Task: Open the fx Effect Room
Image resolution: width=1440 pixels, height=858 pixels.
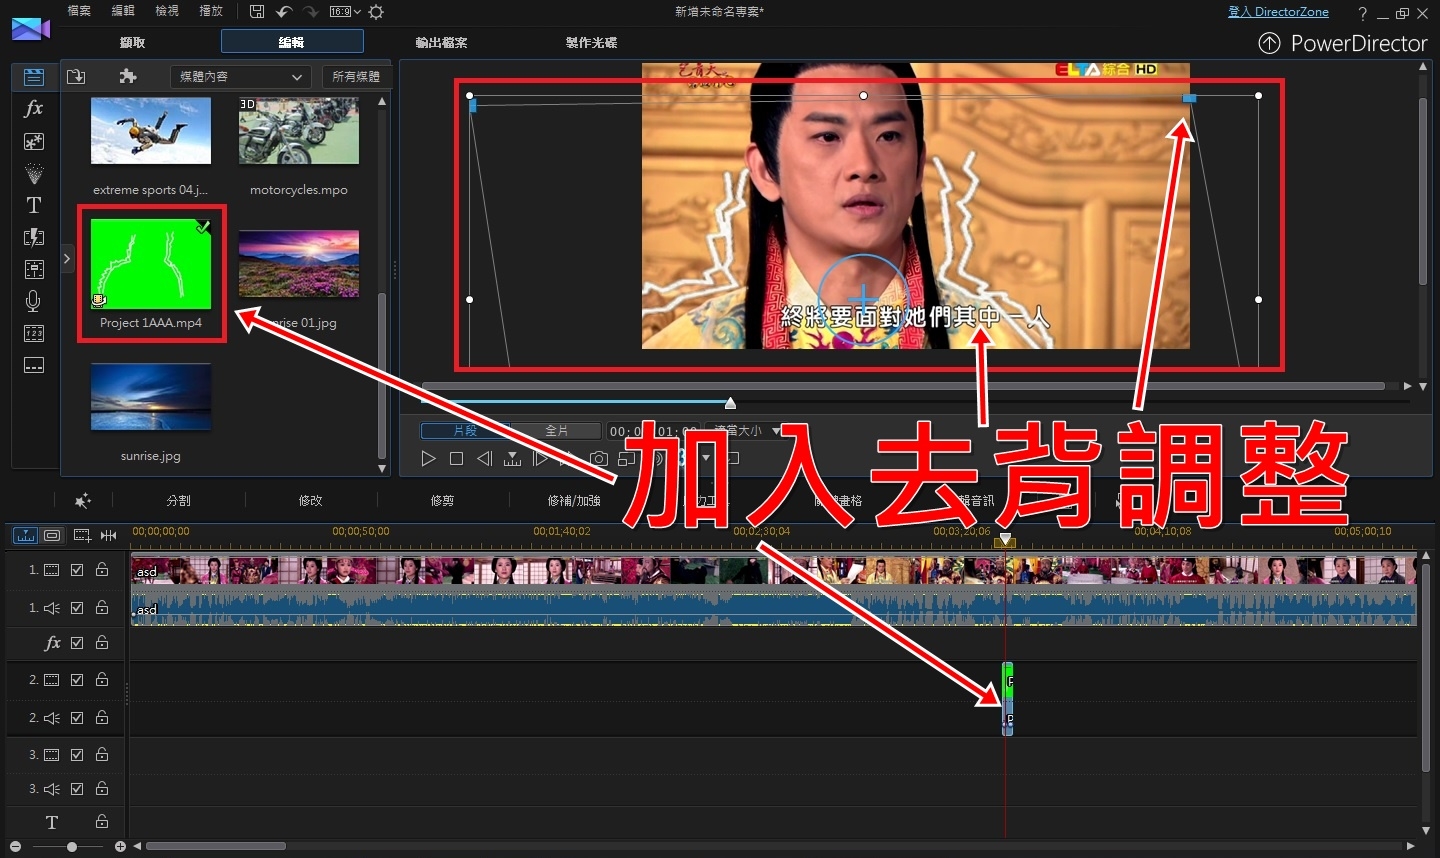Action: click(x=34, y=108)
